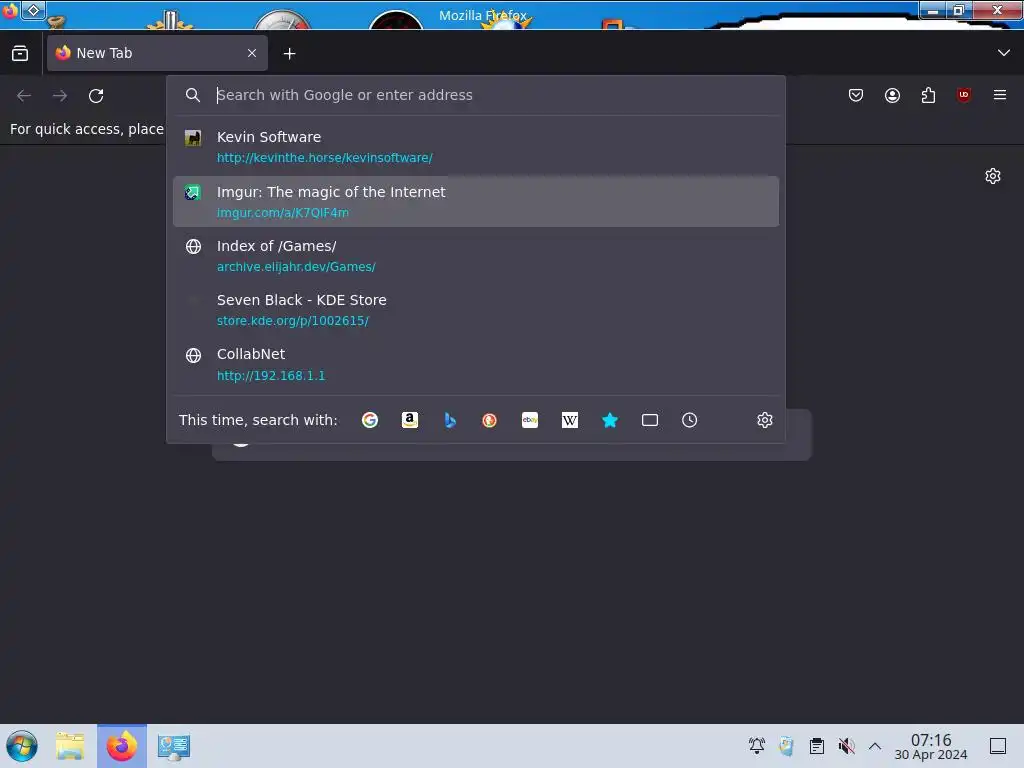Open the uBlock Origin extension
The width and height of the screenshot is (1024, 768).
point(964,95)
